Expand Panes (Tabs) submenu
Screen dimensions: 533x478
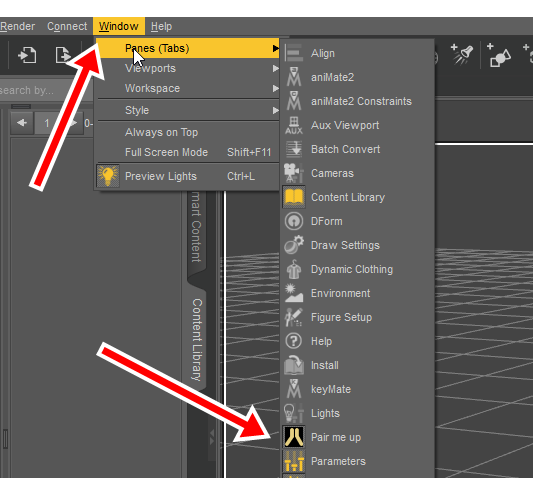(188, 48)
